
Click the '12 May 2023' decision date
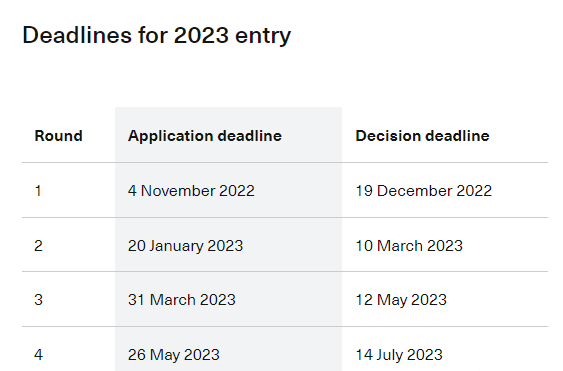[401, 300]
